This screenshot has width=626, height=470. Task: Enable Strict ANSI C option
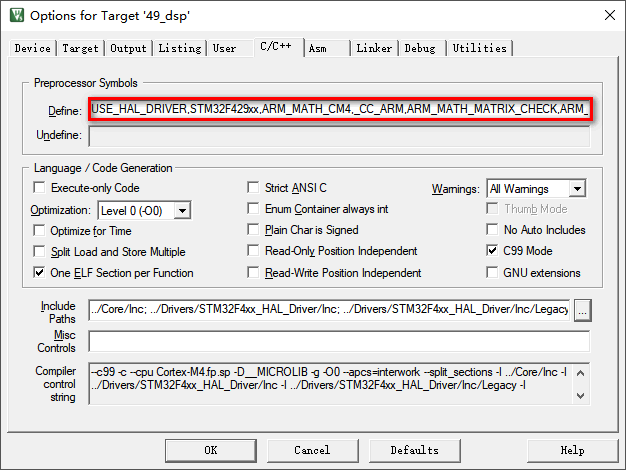coord(254,188)
